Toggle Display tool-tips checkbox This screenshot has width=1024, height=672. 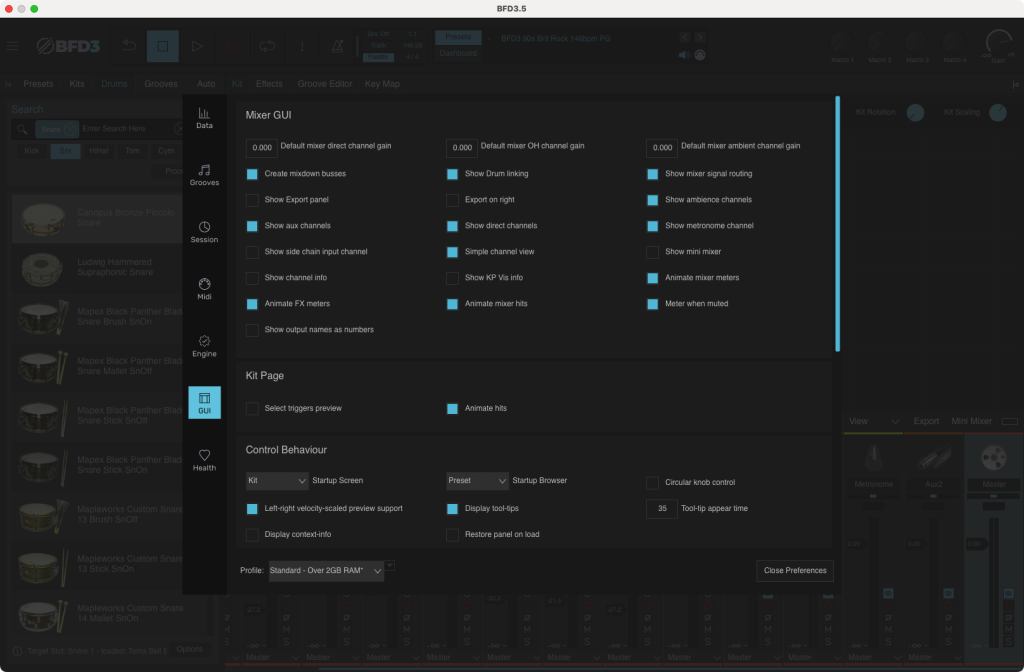452,509
